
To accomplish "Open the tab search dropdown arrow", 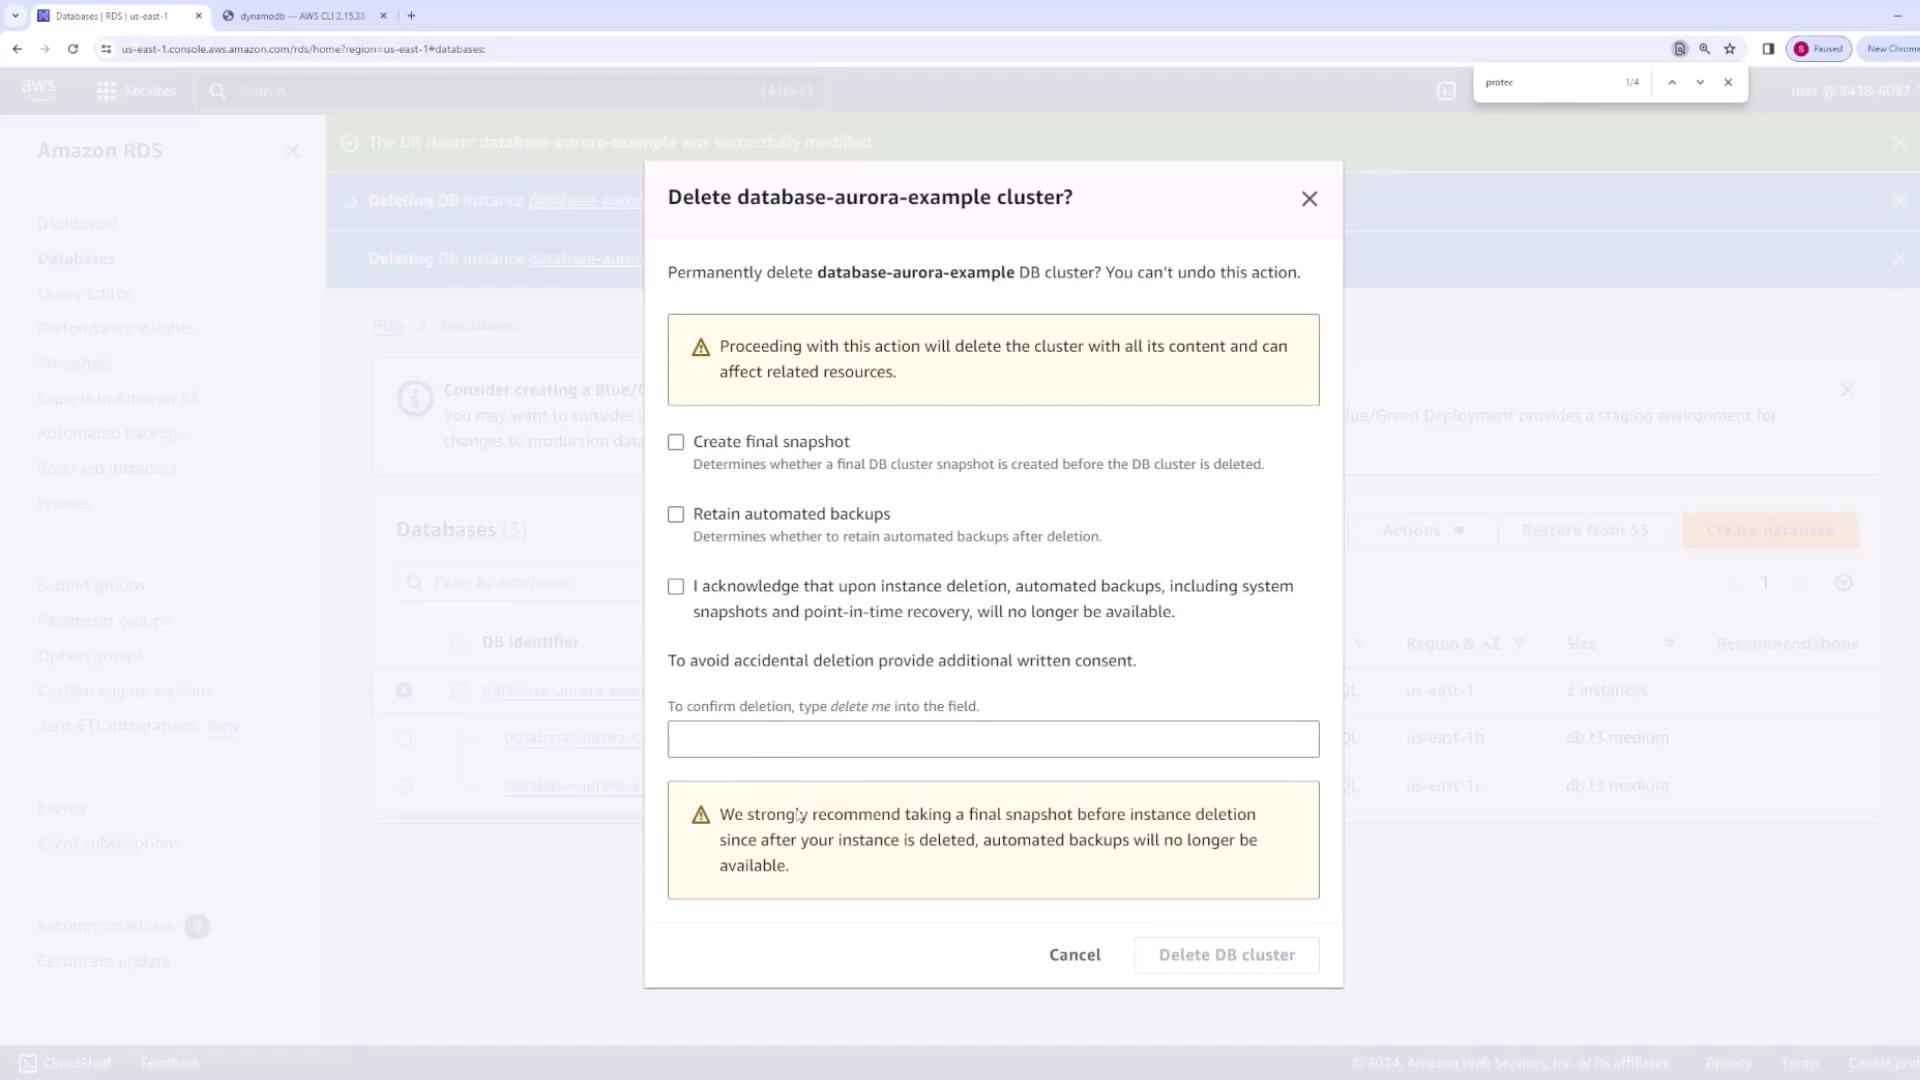I will click(15, 15).
